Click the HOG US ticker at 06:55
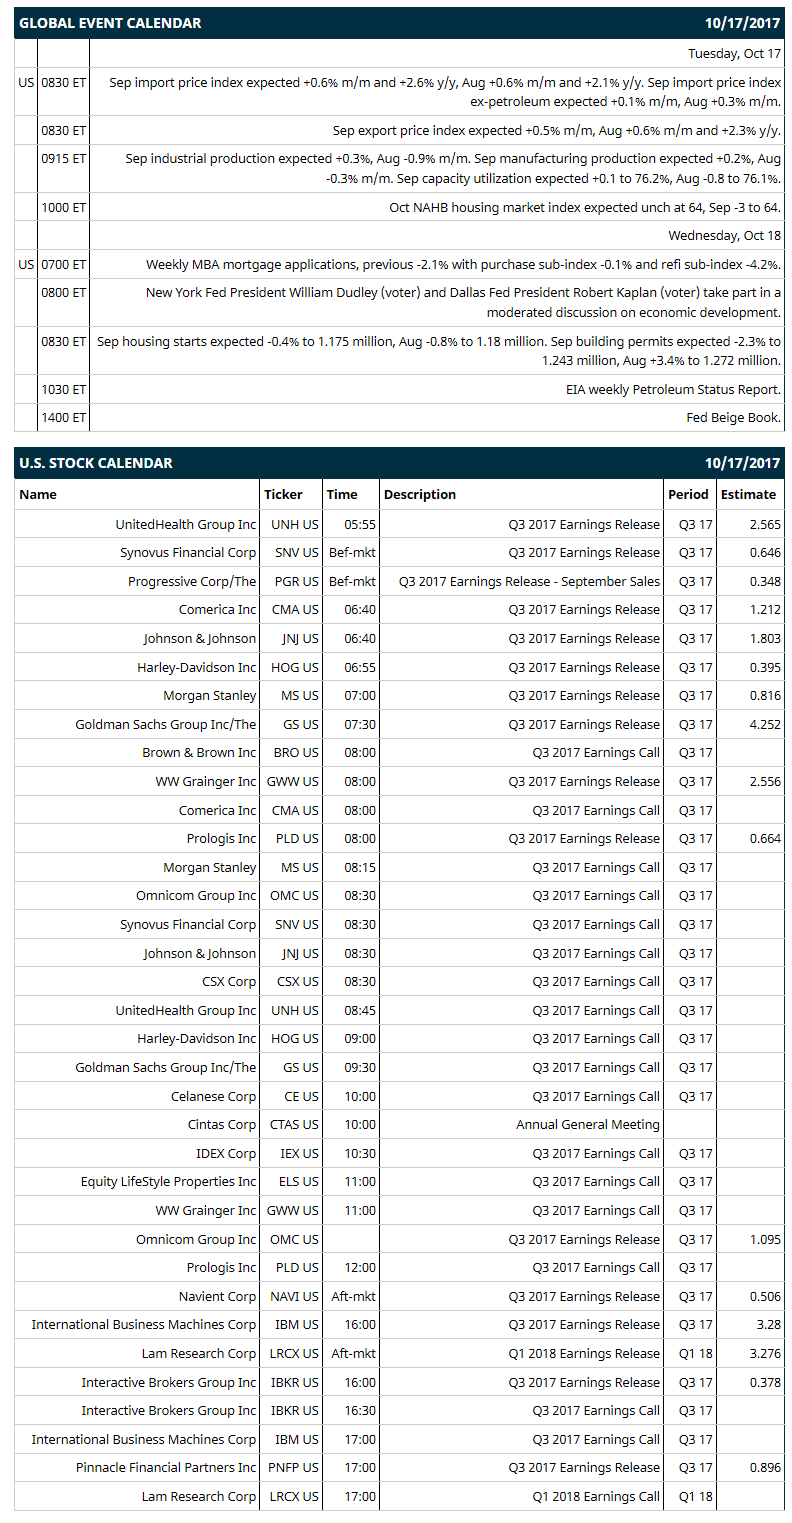The height and width of the screenshot is (1523, 792). click(295, 667)
